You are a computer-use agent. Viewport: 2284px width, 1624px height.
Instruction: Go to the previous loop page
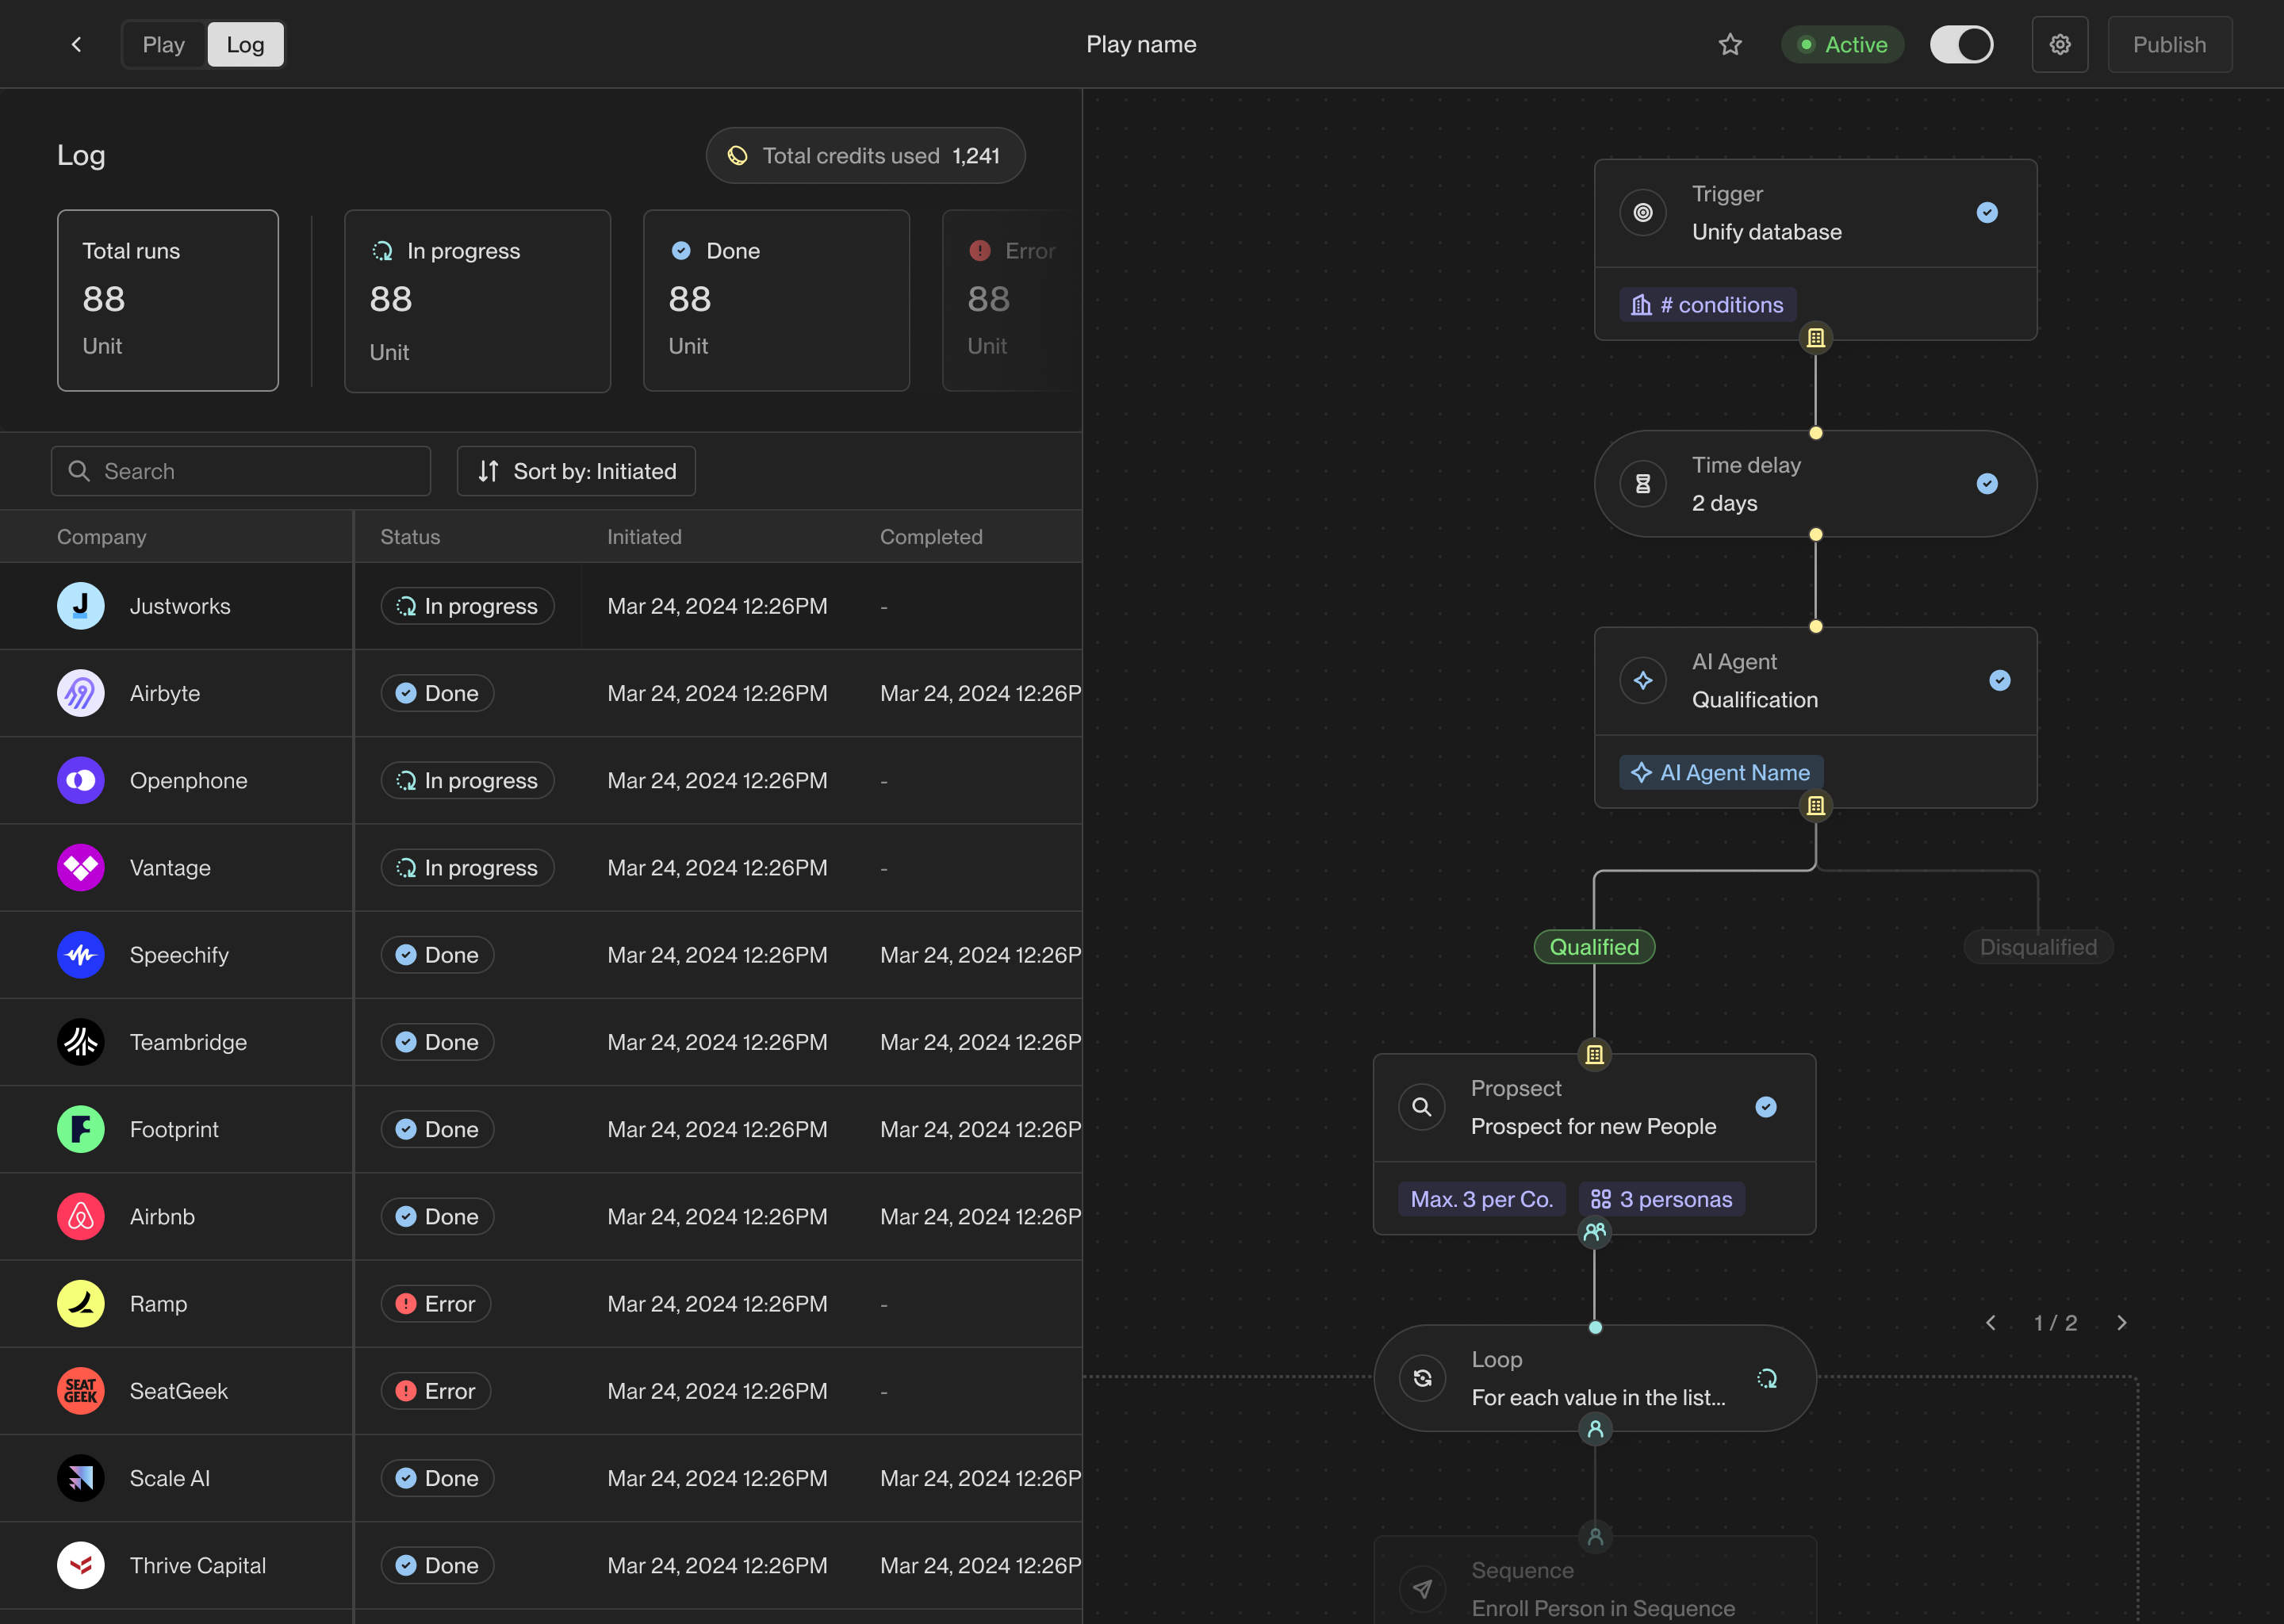1991,1323
